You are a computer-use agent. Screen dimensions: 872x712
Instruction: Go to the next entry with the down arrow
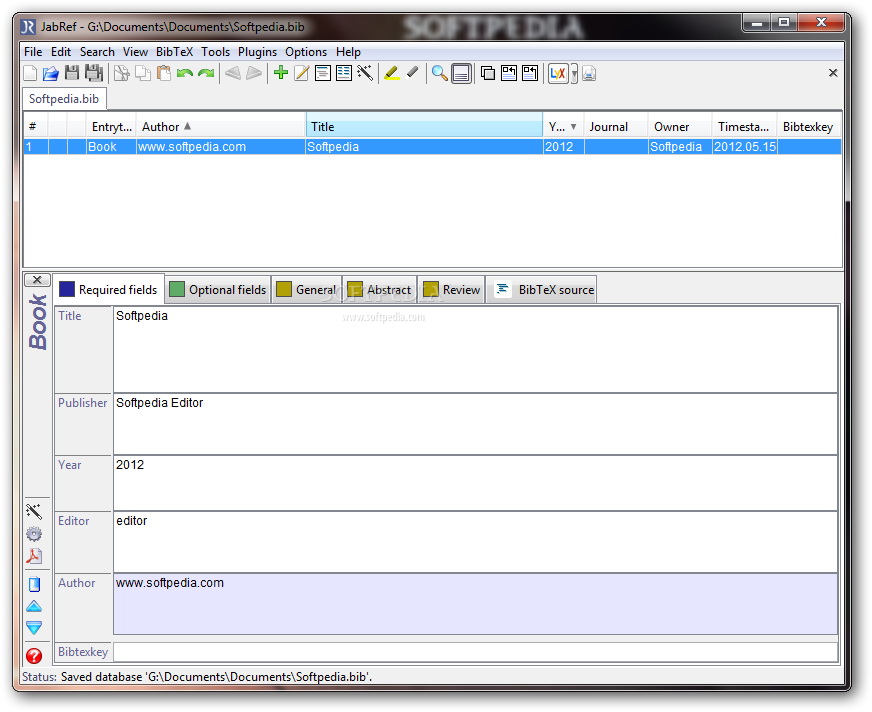[34, 628]
